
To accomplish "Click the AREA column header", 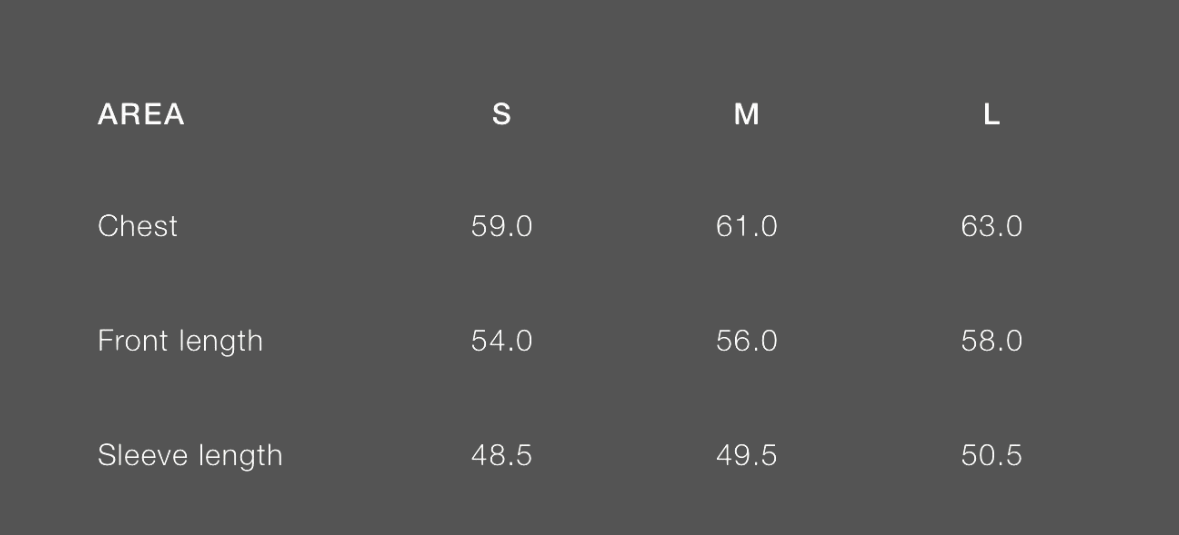I will click(141, 115).
